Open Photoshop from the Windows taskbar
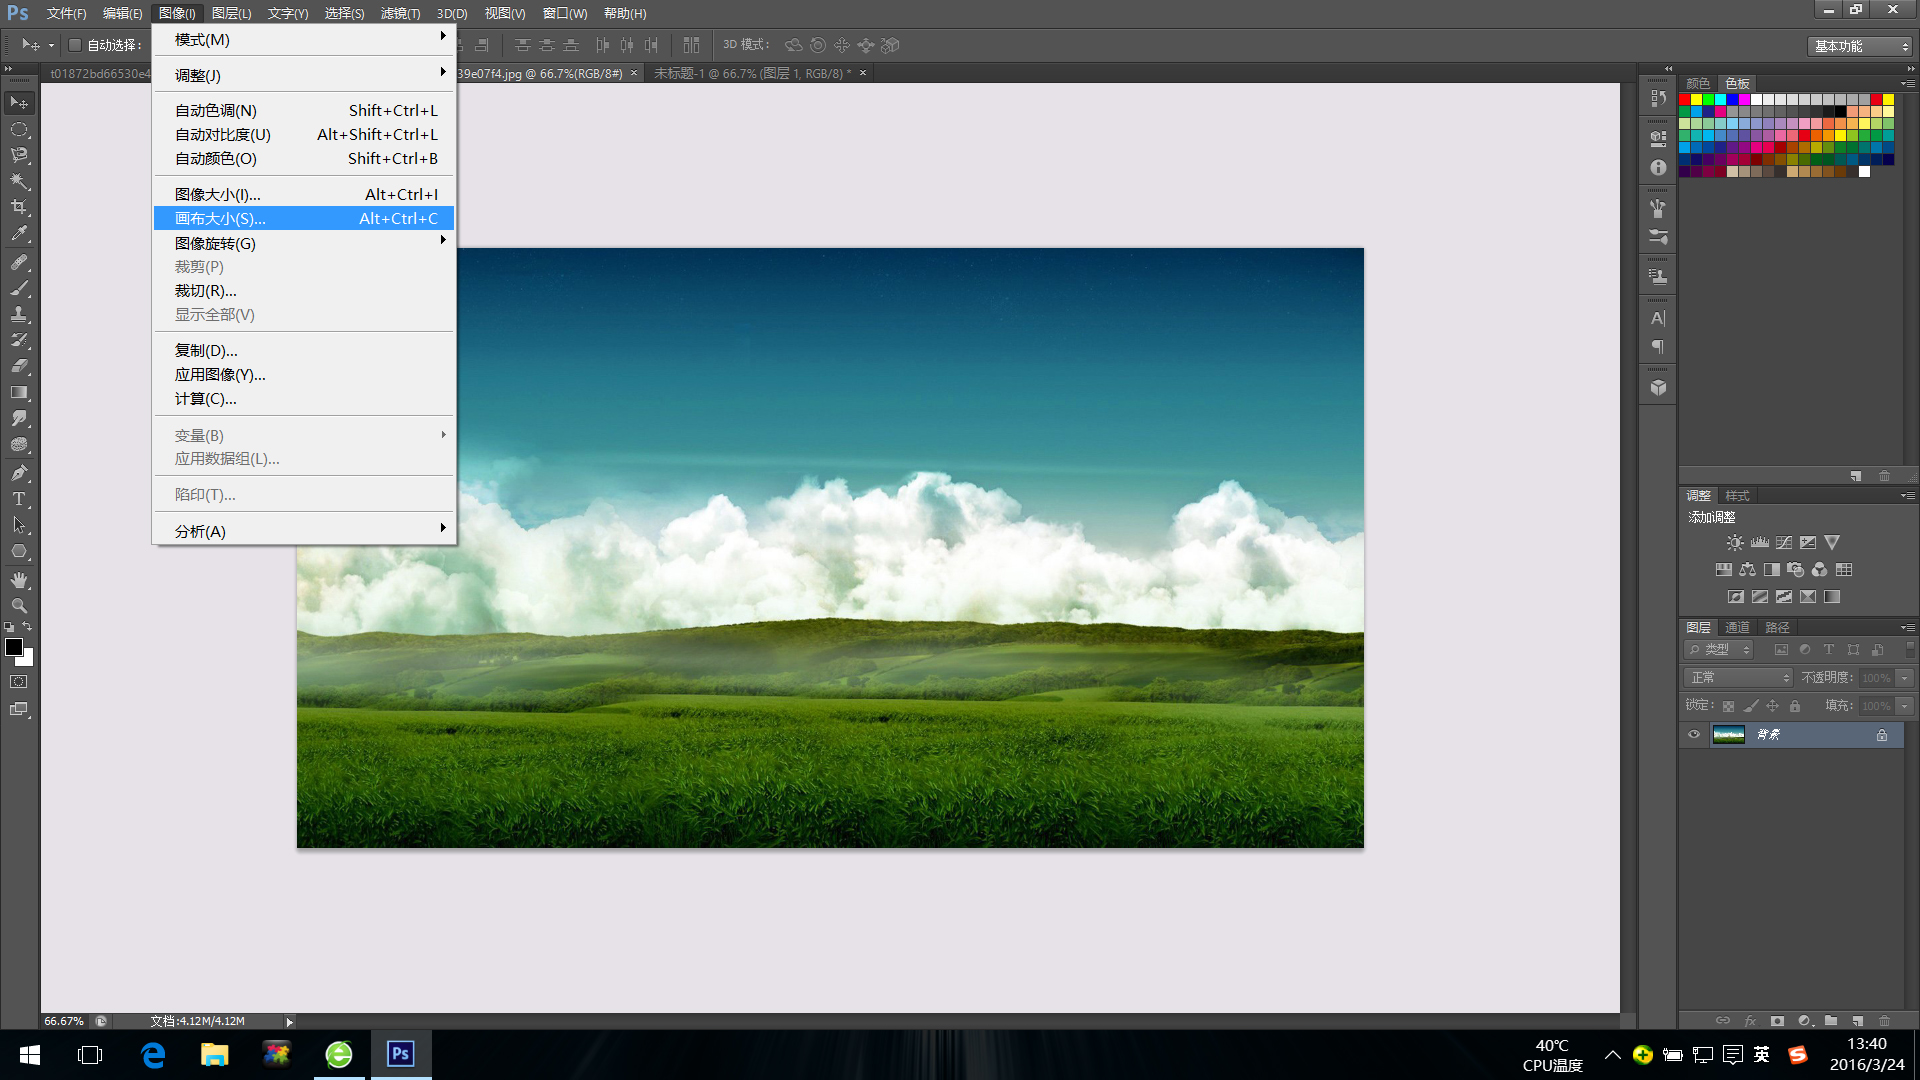Viewport: 1920px width, 1080px height. point(400,1054)
